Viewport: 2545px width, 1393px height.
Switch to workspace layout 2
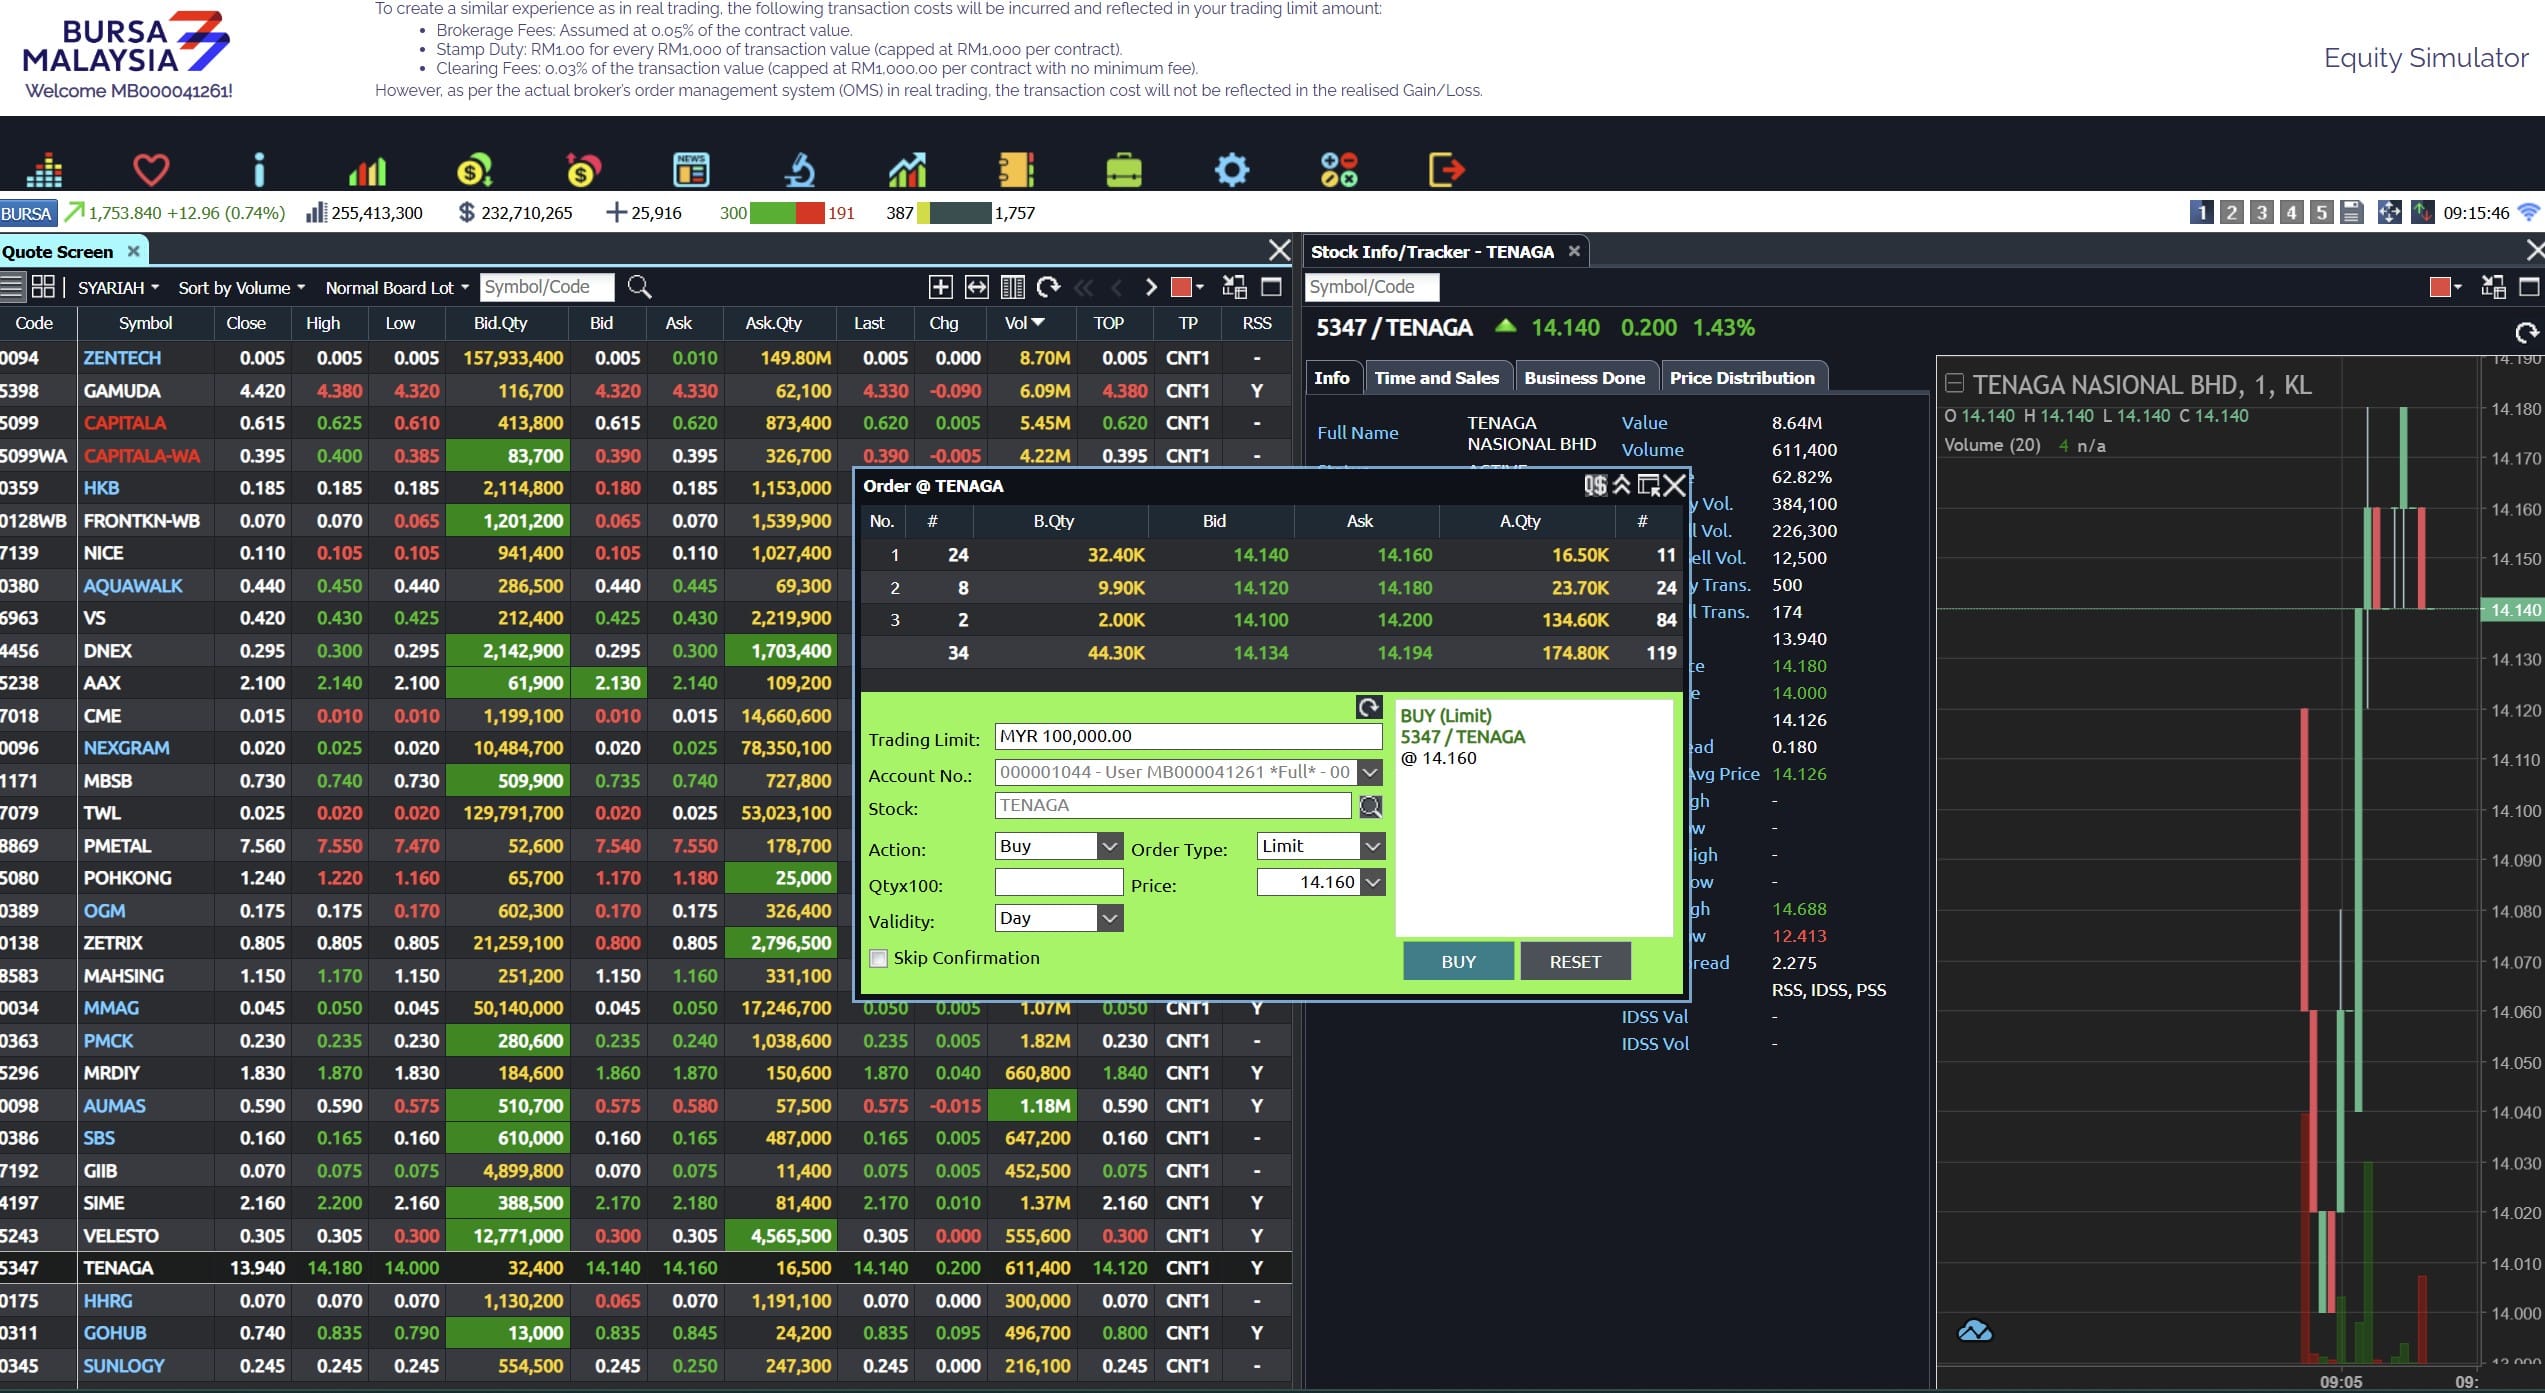(x=2231, y=212)
